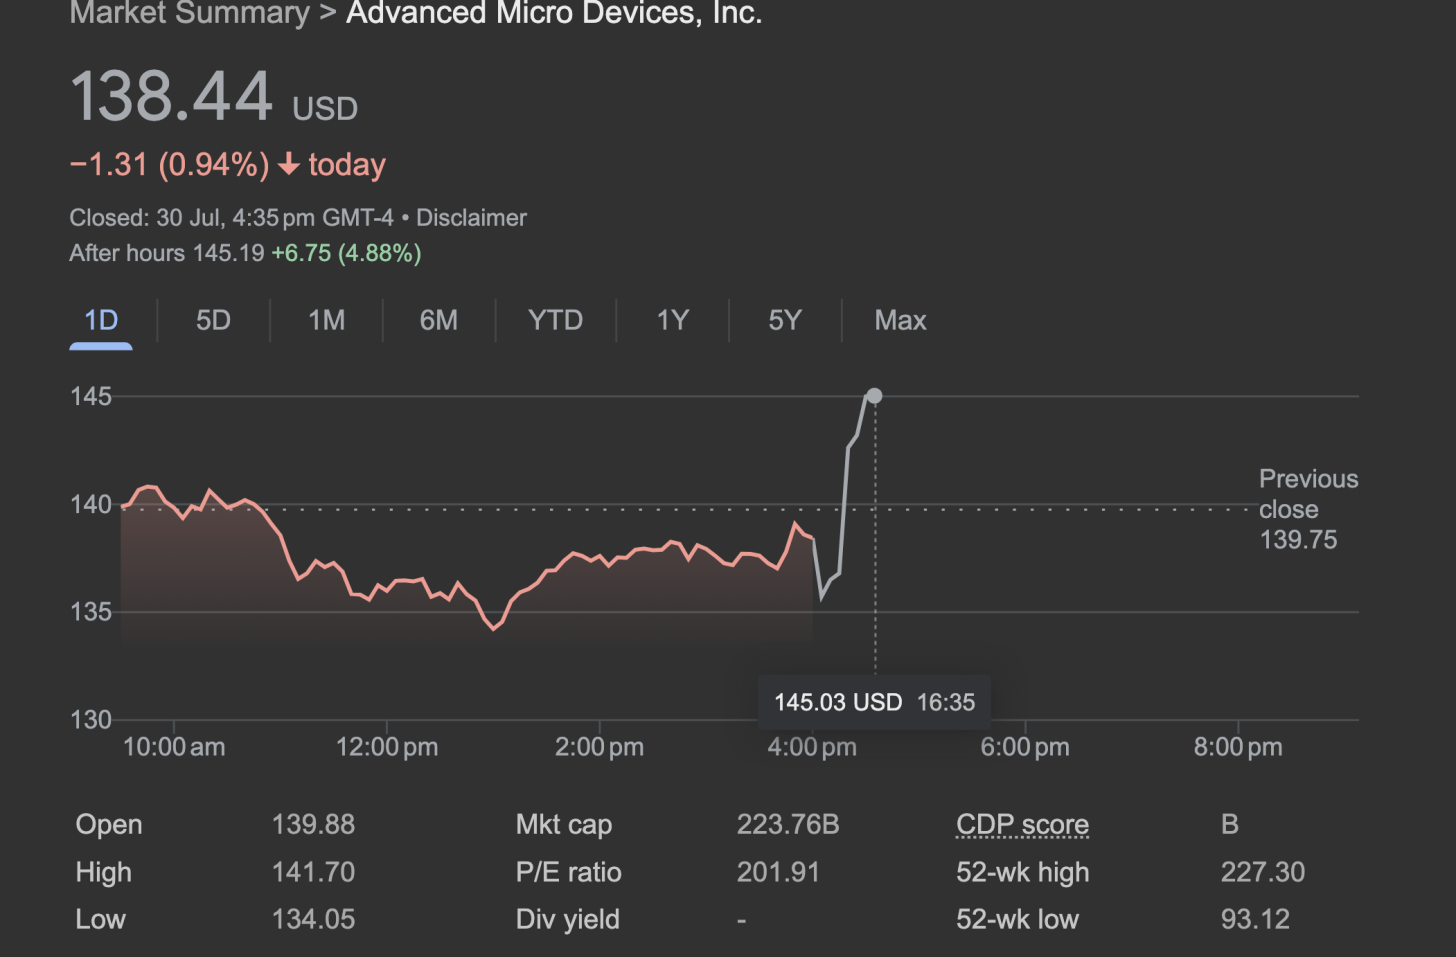
Task: Click the Previous close 139.75 label
Action: (x=1308, y=509)
